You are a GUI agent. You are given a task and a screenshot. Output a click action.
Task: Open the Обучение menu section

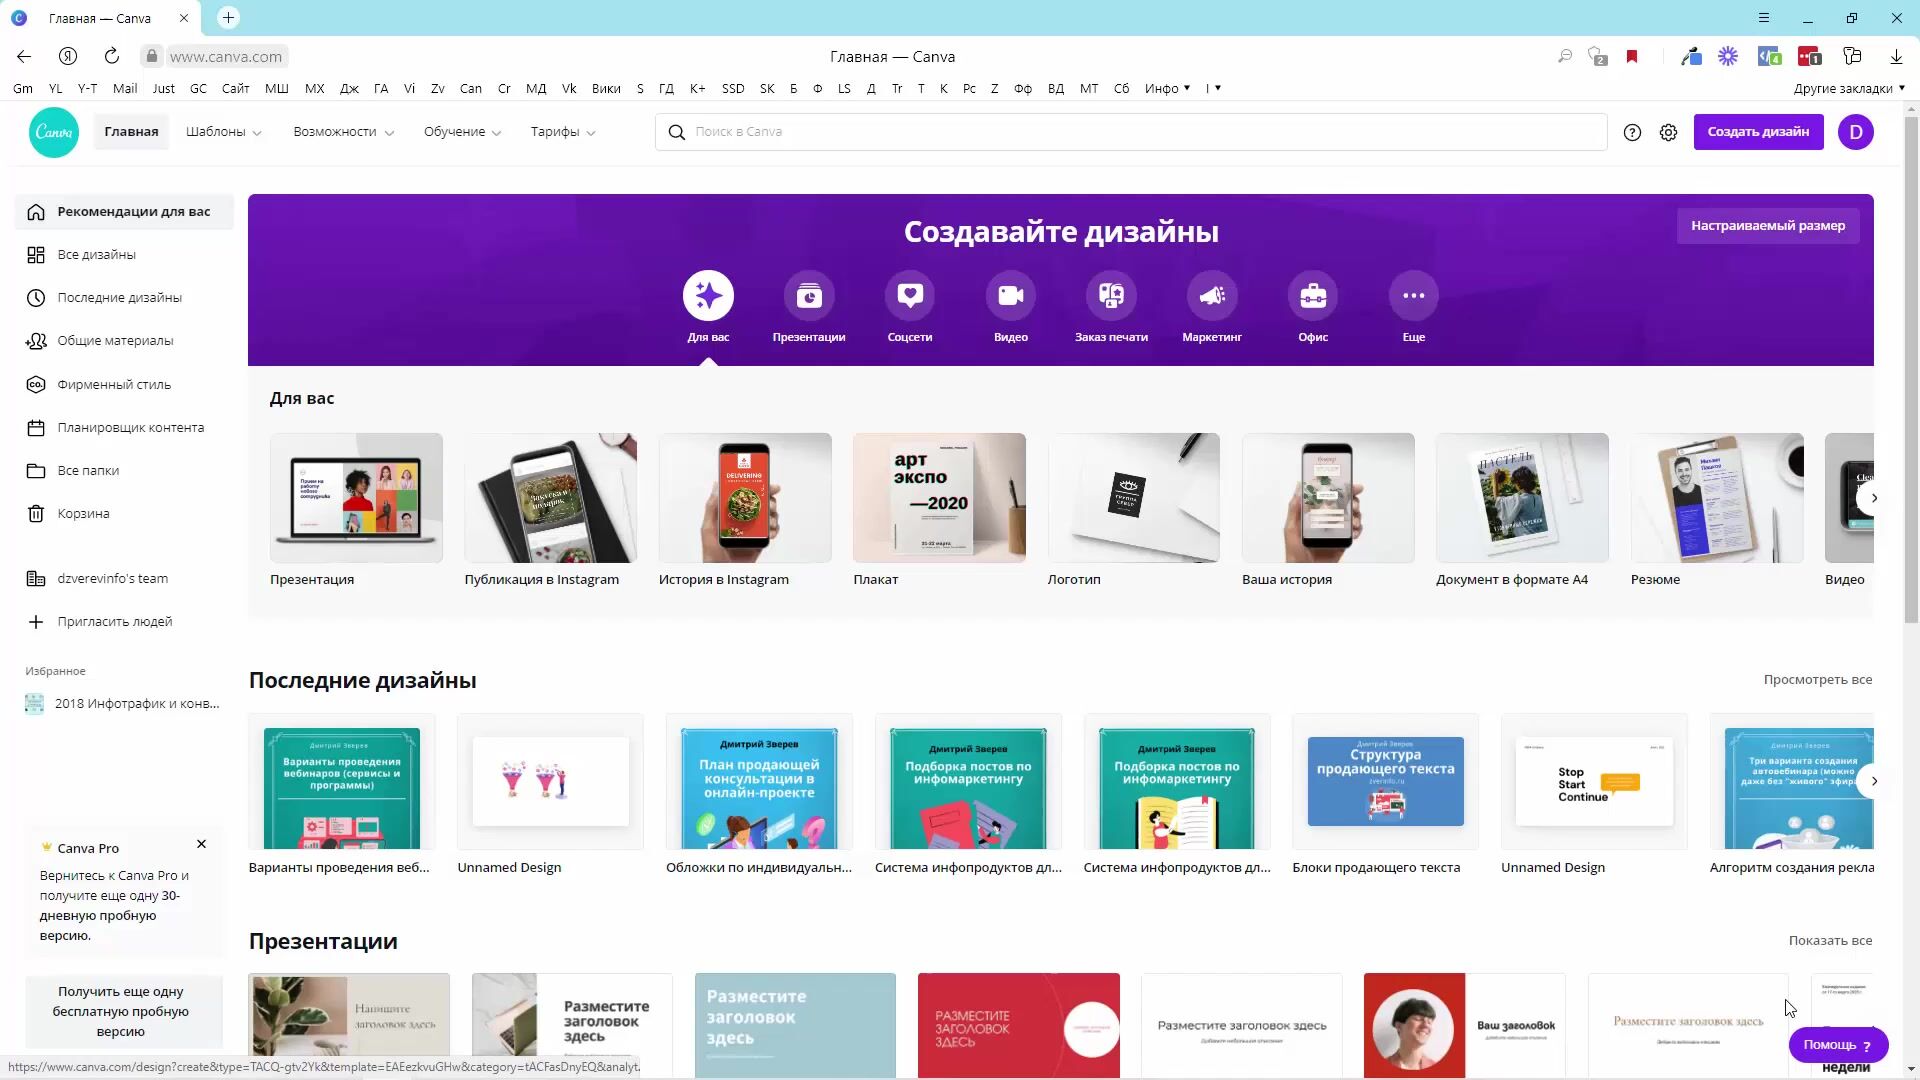[463, 132]
